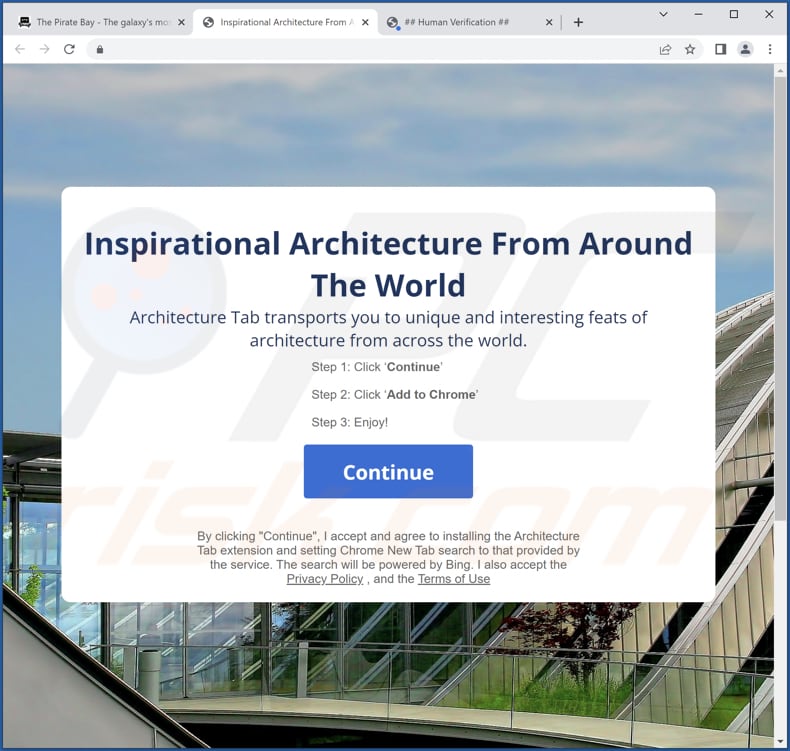Open a new tab with the plus button
Image resolution: width=790 pixels, height=751 pixels.
click(578, 22)
